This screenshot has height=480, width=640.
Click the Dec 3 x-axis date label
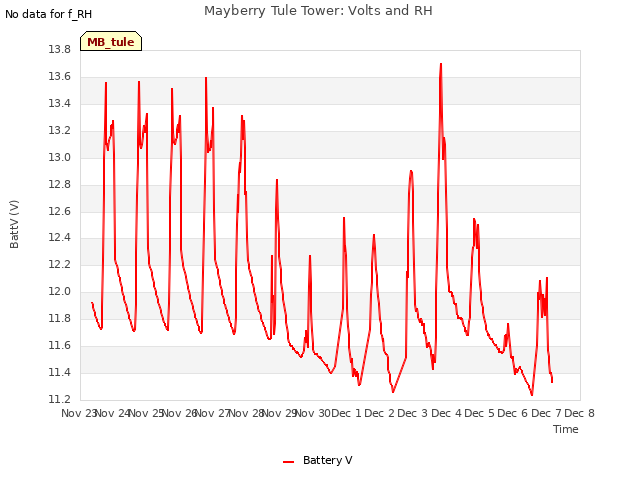[413, 413]
